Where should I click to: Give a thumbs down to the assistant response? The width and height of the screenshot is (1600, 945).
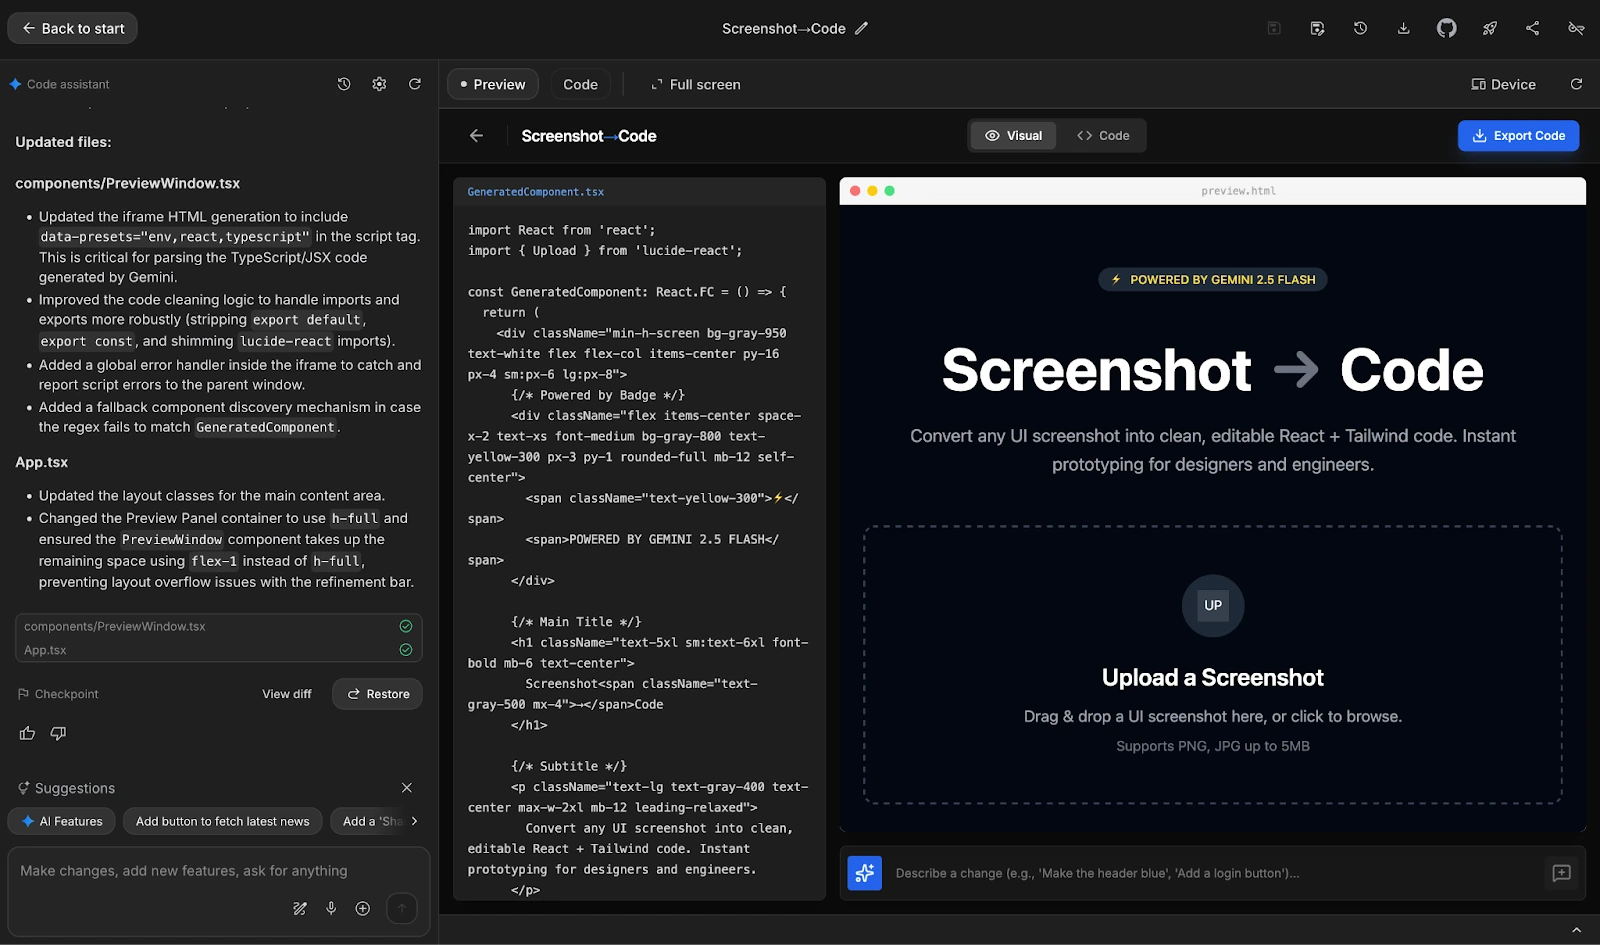click(x=58, y=733)
